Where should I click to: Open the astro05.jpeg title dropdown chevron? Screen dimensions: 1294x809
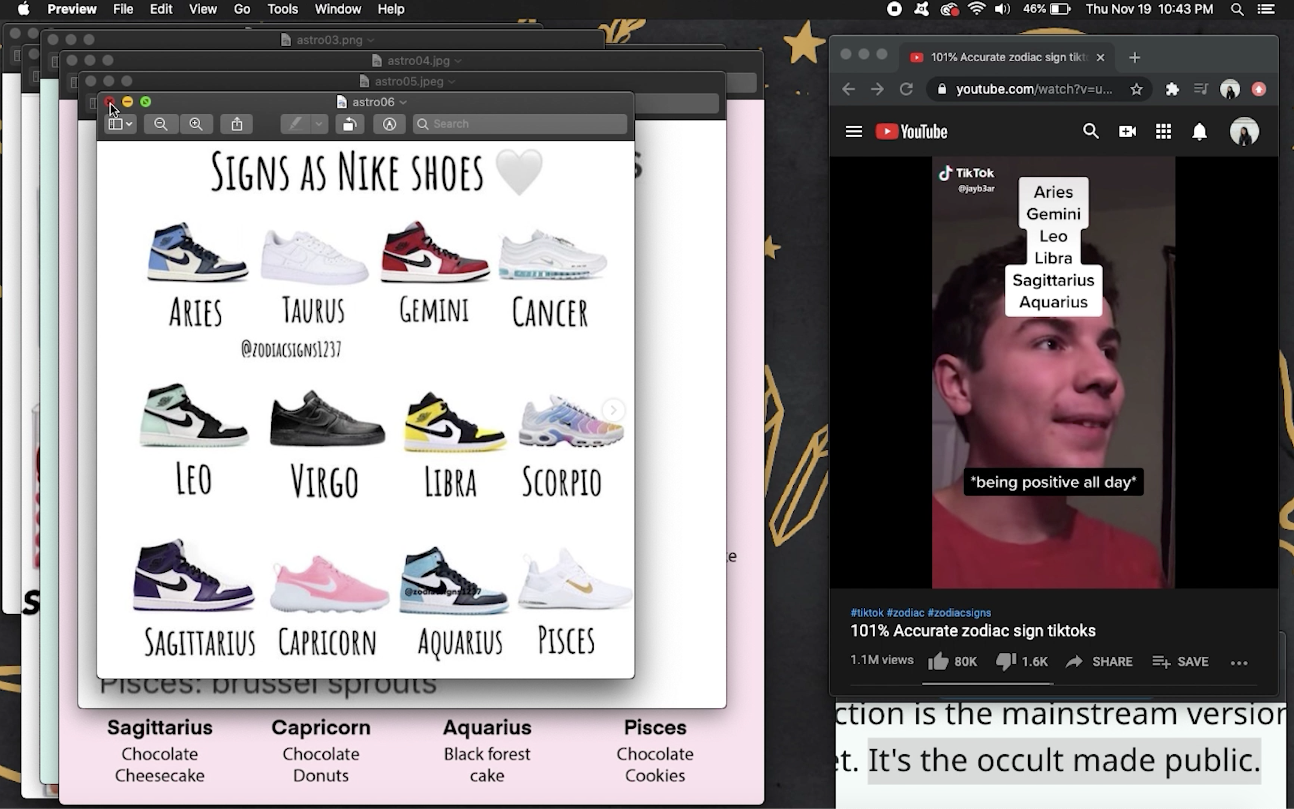tap(451, 81)
